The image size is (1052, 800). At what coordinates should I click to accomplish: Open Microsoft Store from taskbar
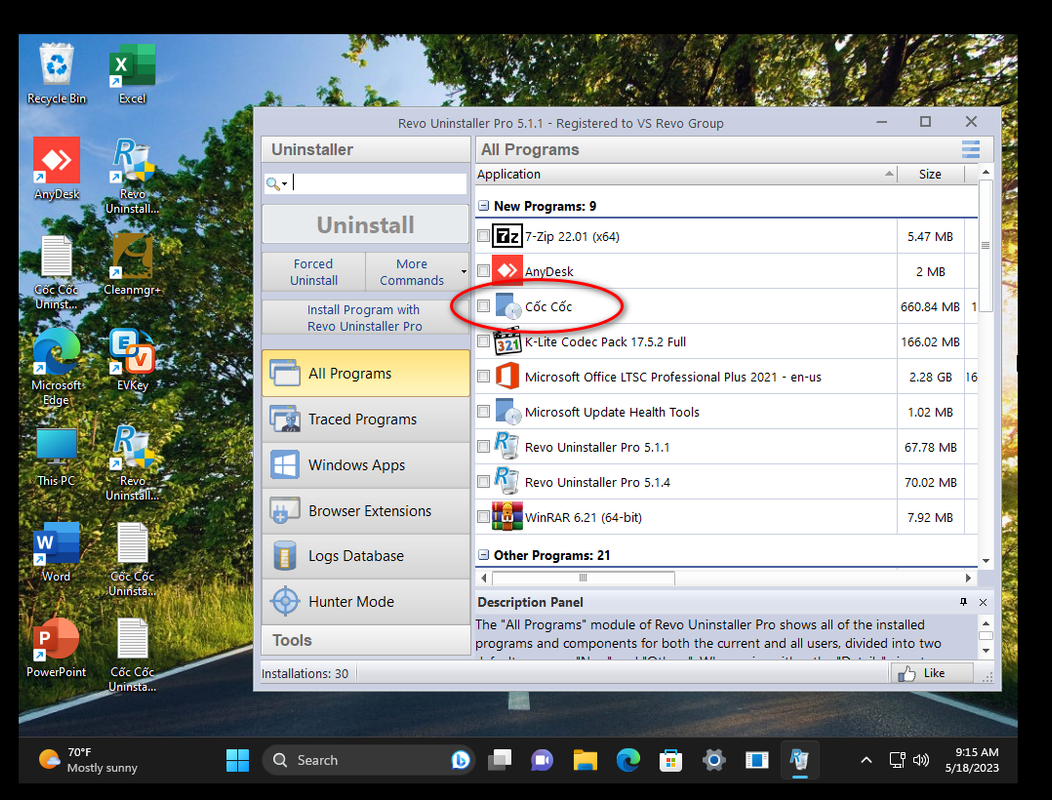pos(671,760)
